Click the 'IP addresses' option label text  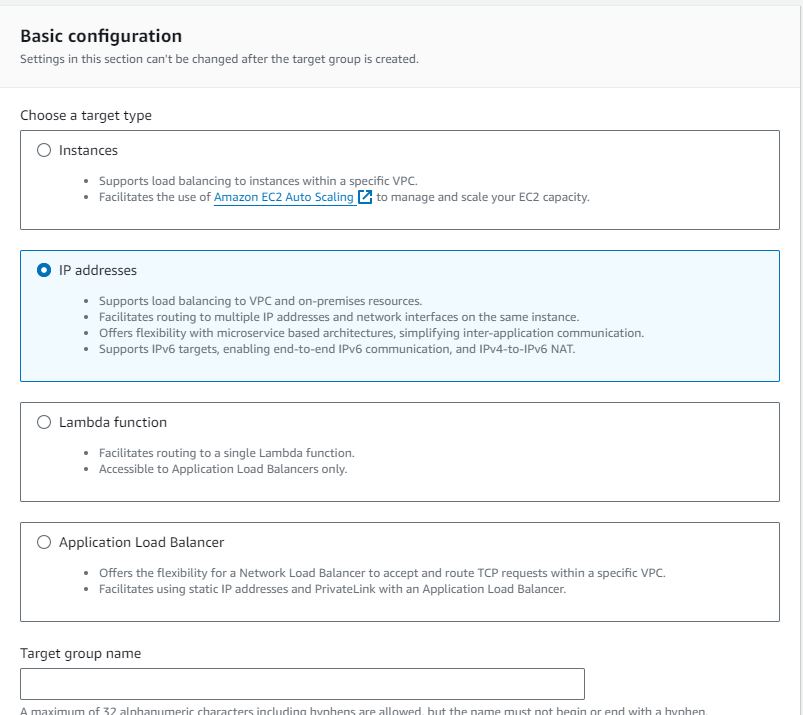coord(98,270)
